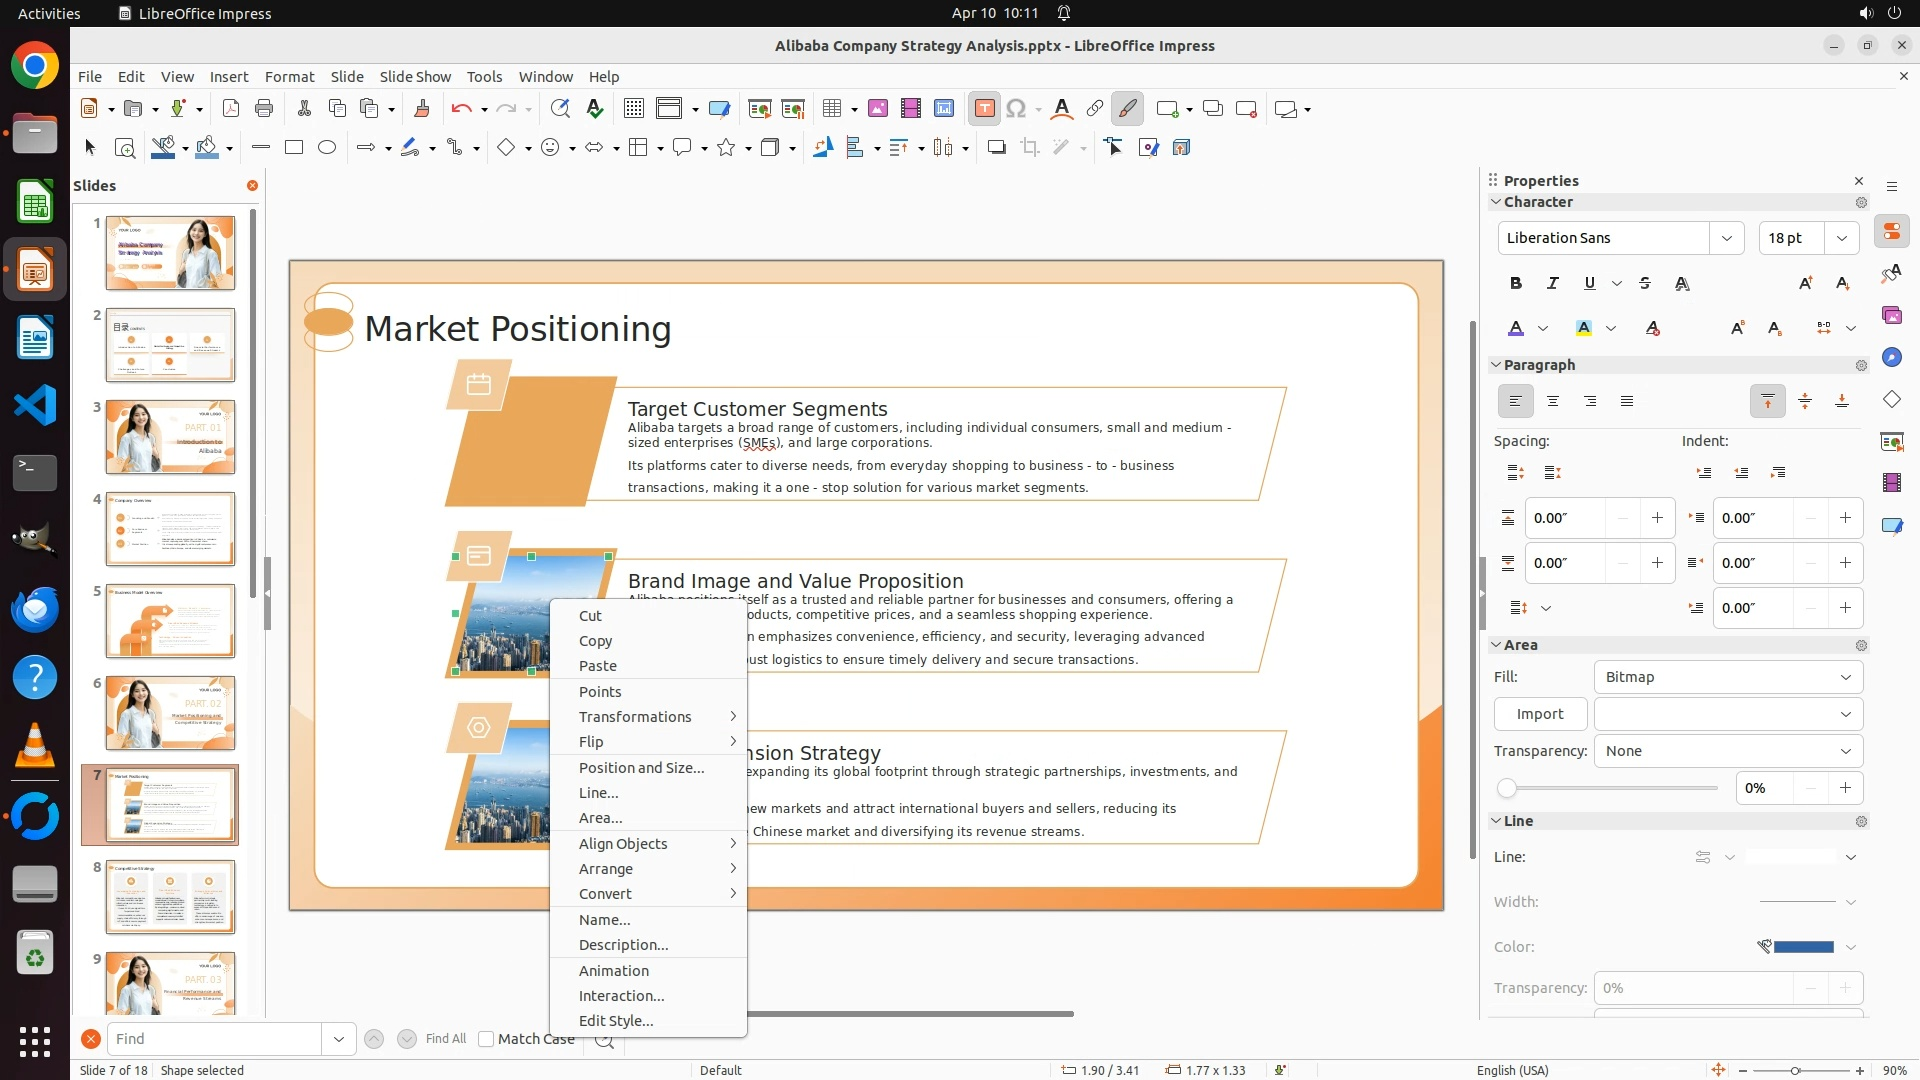
Task: Click the Area transparency slider handle
Action: (1507, 789)
